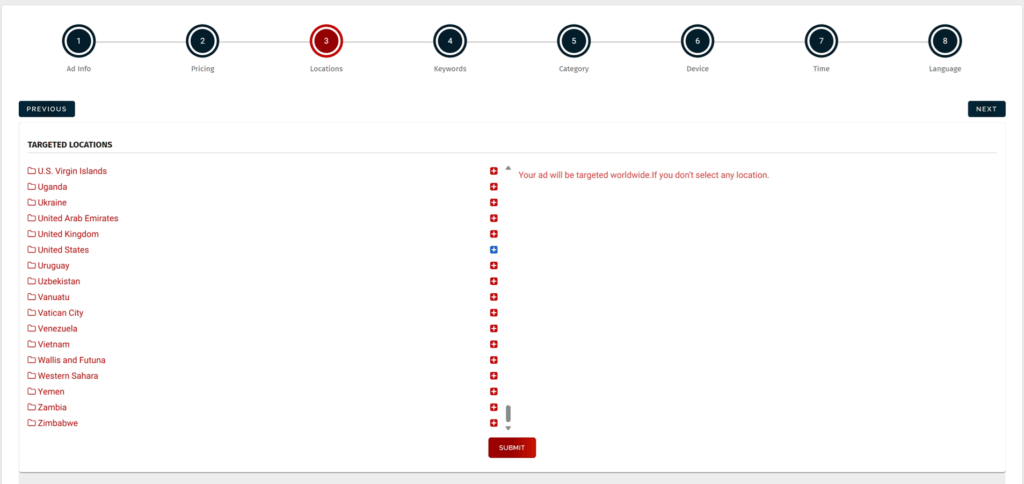Click the Previous button
This screenshot has height=484, width=1024.
(46, 109)
